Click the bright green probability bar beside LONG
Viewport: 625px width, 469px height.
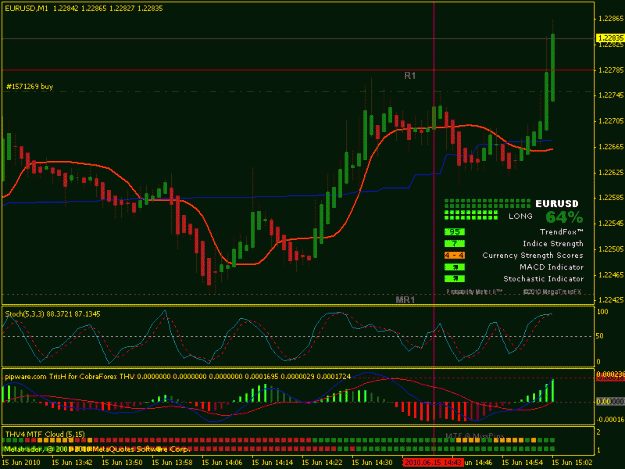[471, 216]
